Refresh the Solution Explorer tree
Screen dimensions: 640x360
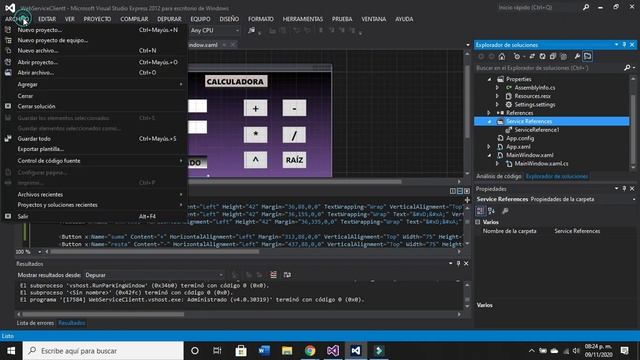point(542,56)
